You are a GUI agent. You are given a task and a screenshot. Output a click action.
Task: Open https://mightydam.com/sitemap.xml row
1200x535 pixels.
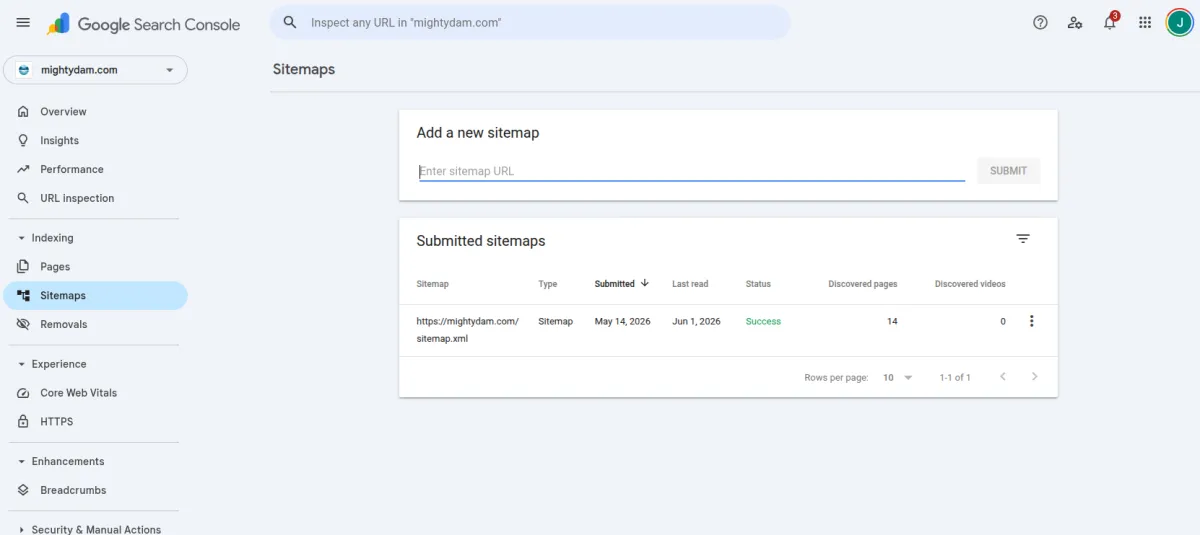pos(728,330)
